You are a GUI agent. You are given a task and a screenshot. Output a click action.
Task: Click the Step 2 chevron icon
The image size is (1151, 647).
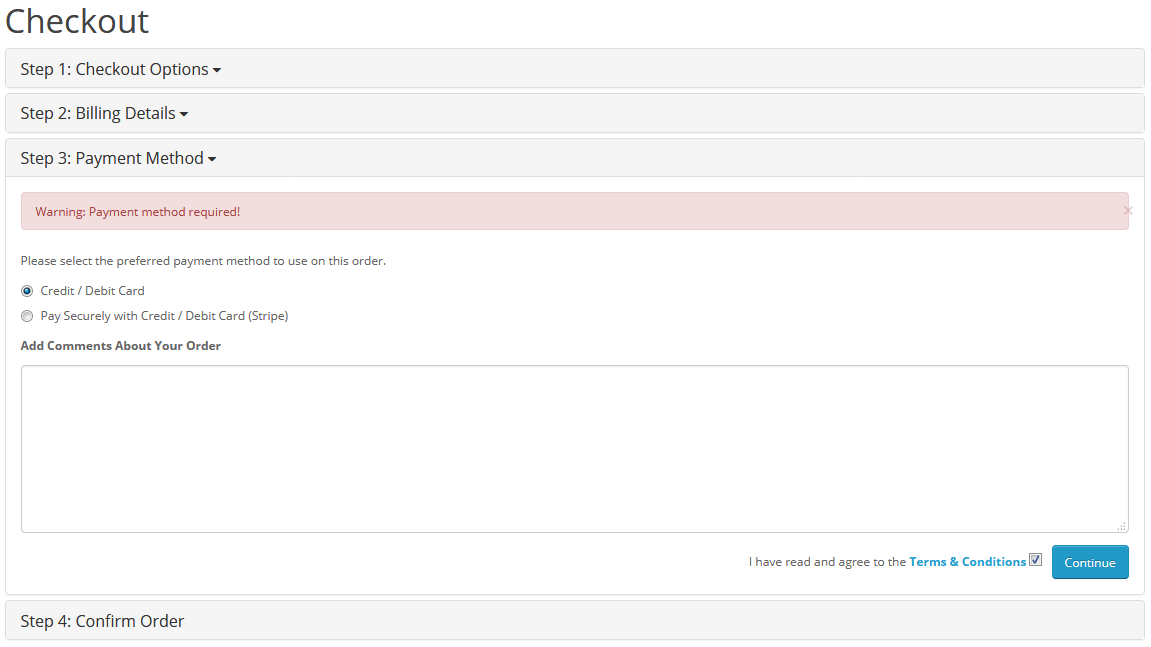click(x=185, y=114)
